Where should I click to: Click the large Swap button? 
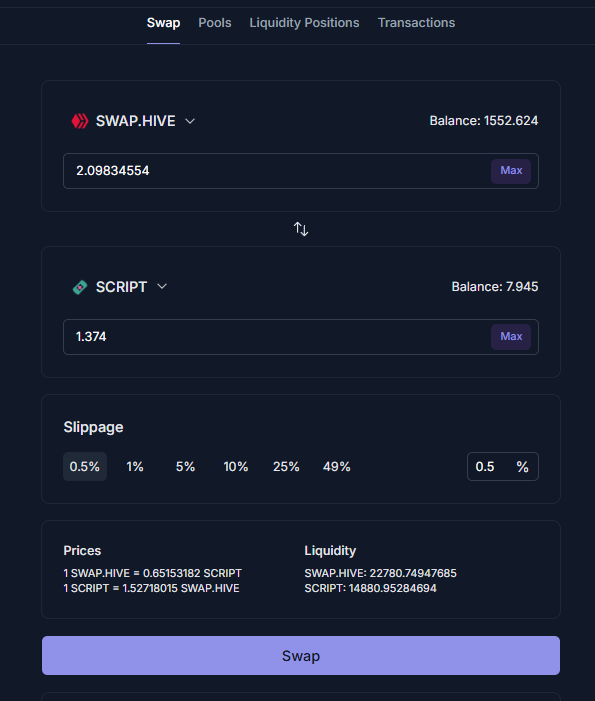(301, 655)
